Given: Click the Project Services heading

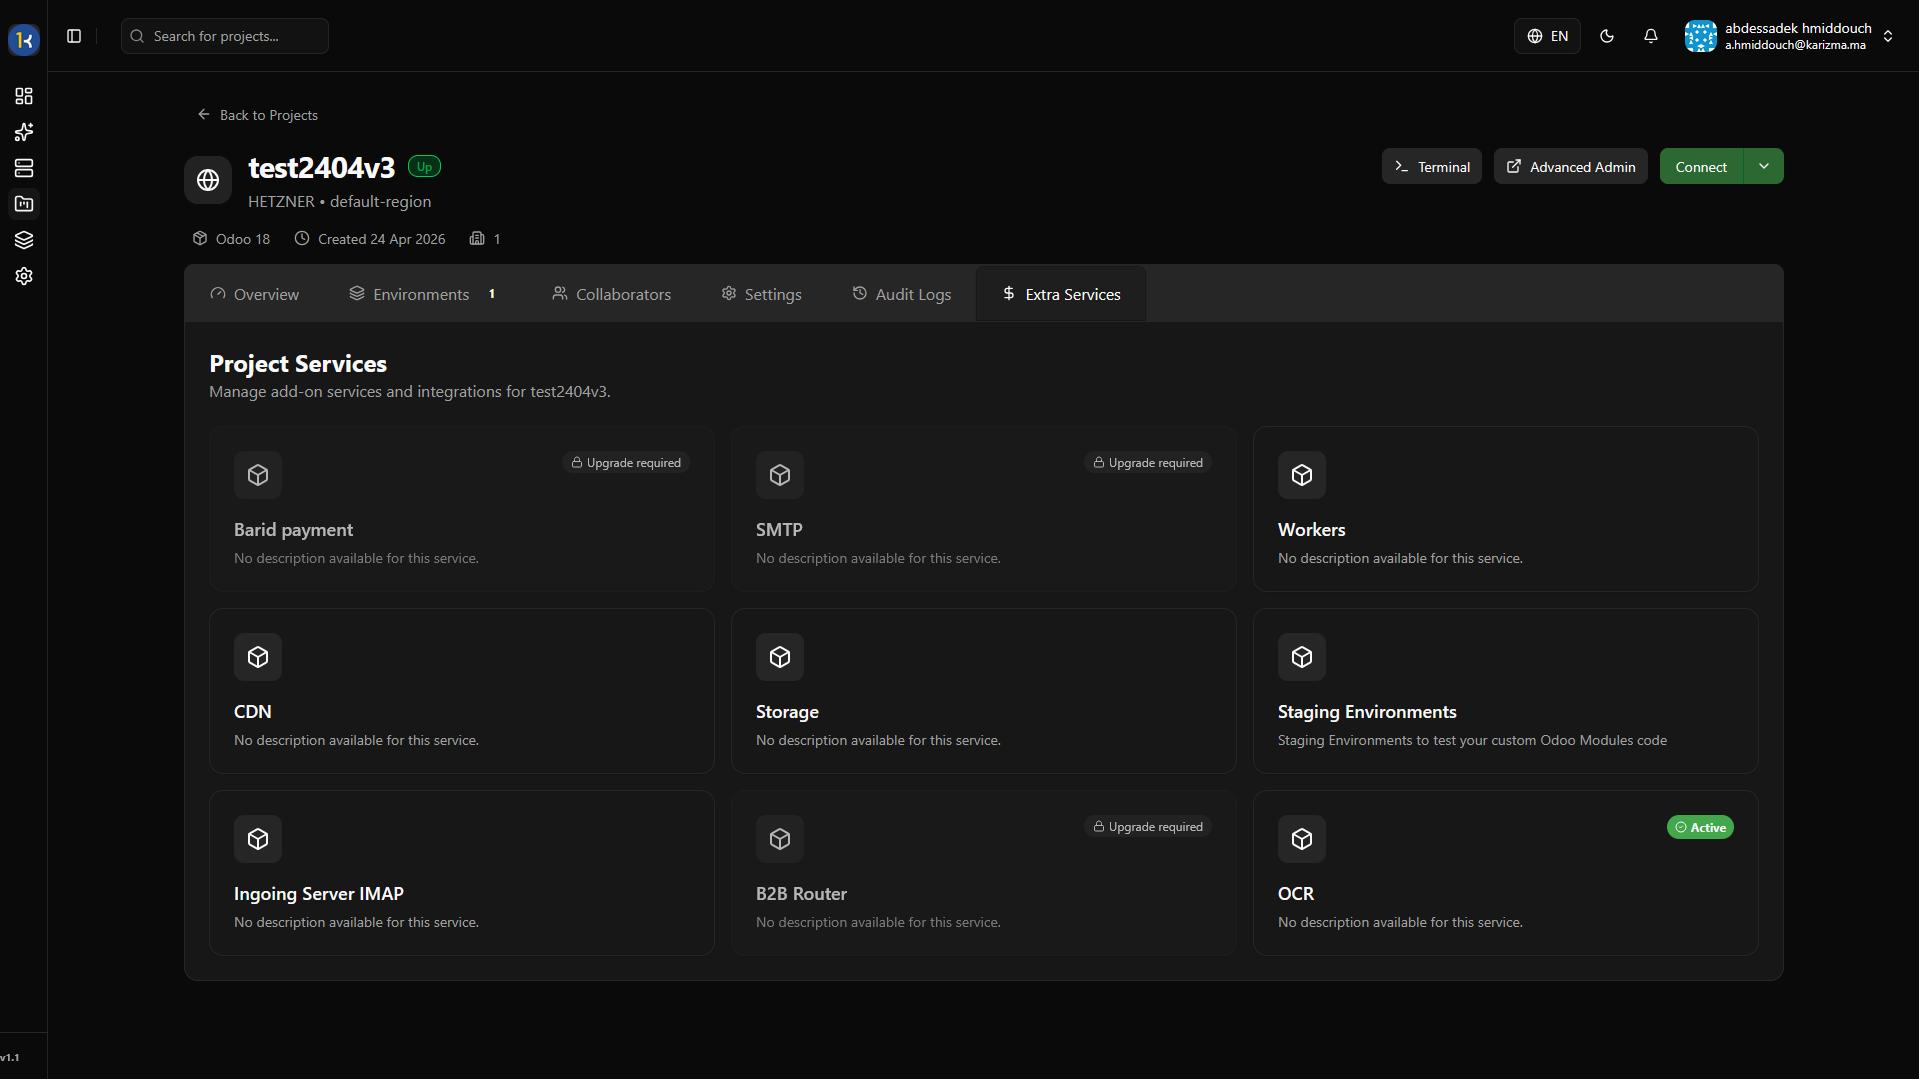Looking at the screenshot, I should (x=298, y=364).
